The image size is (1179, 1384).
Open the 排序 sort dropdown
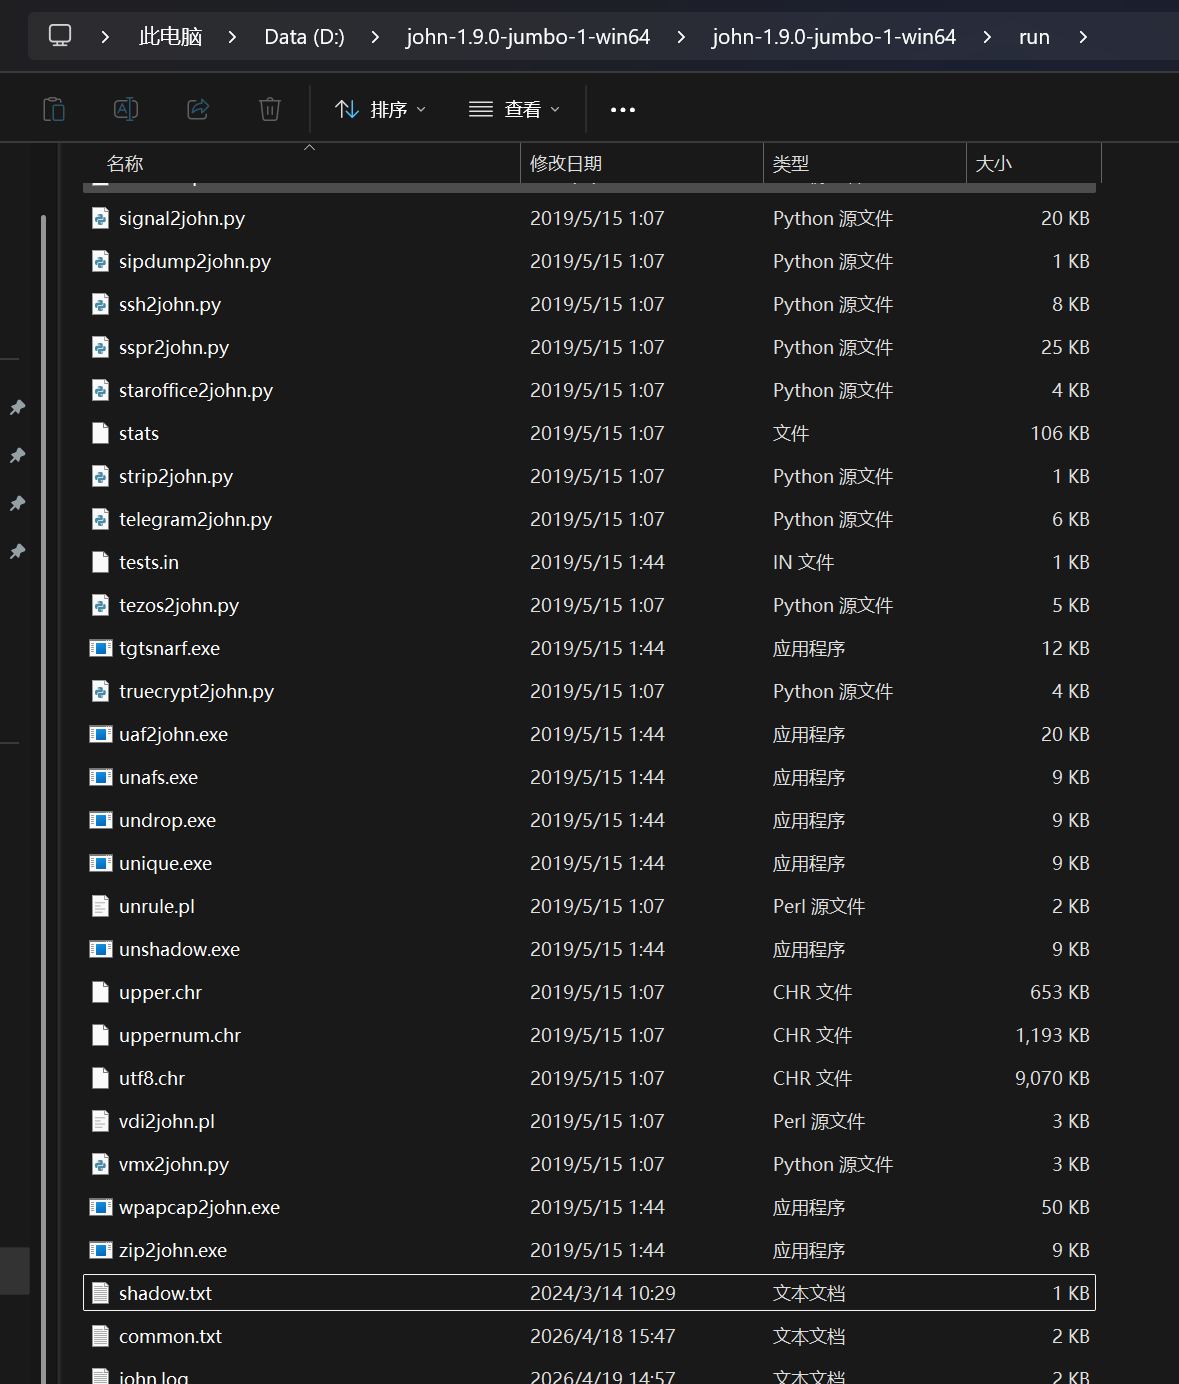[380, 109]
